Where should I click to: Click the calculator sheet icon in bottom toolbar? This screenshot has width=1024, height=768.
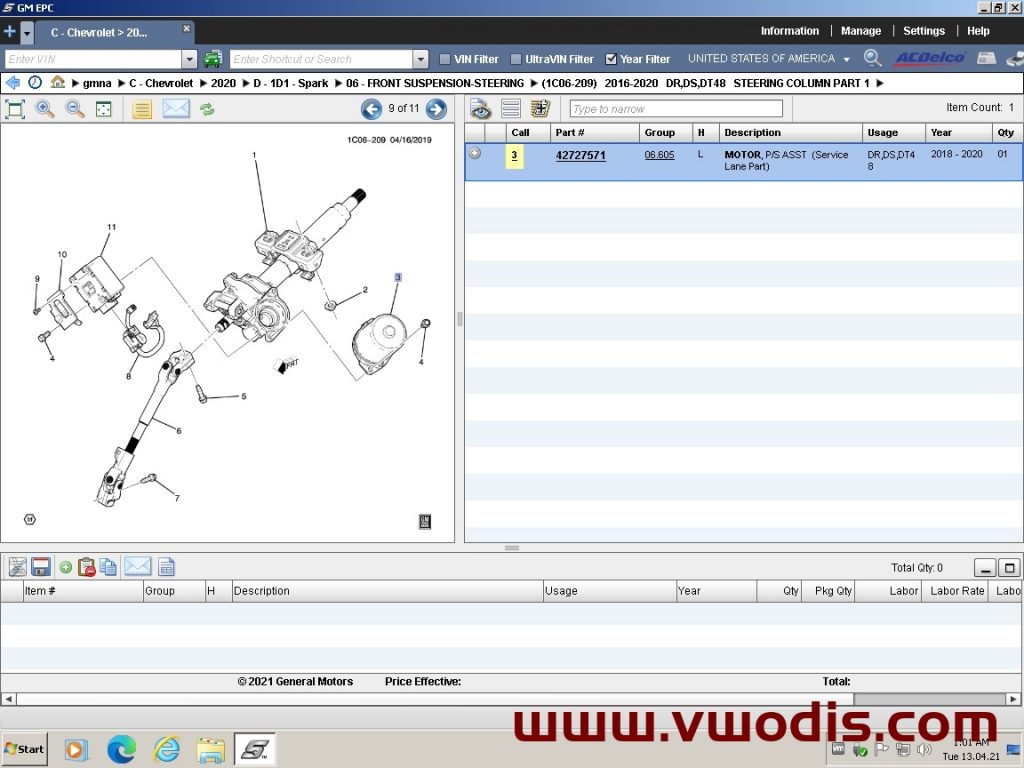(x=167, y=567)
